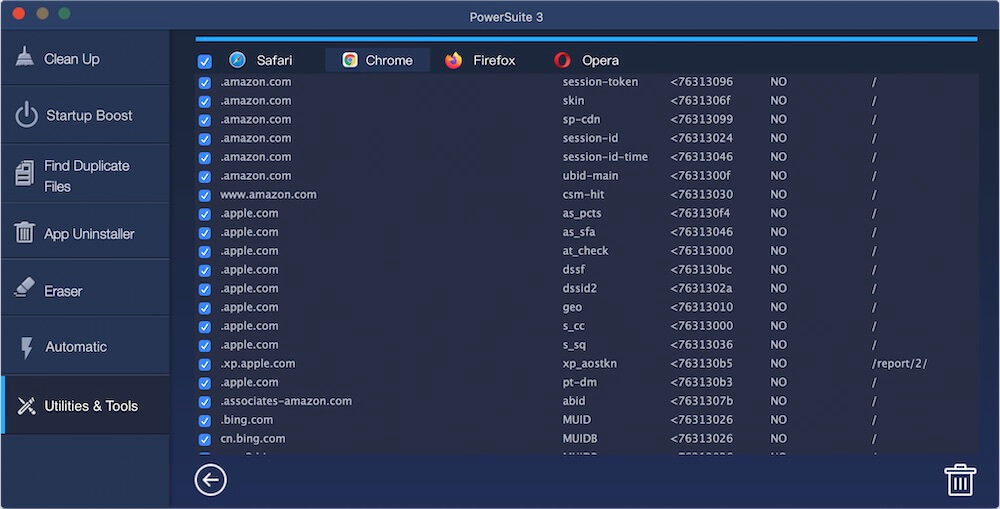Select the session-id cookie name

click(x=590, y=138)
